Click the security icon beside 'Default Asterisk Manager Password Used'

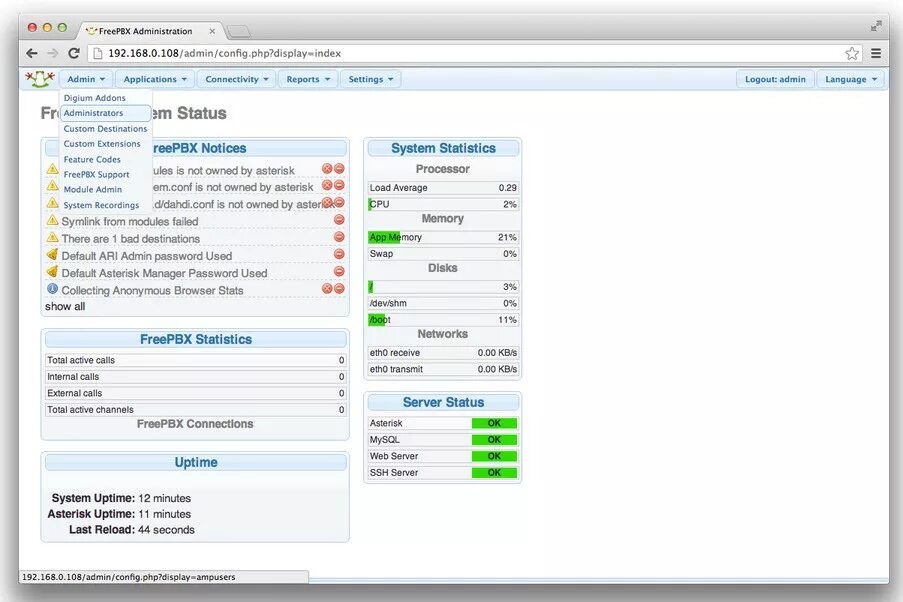(x=52, y=271)
